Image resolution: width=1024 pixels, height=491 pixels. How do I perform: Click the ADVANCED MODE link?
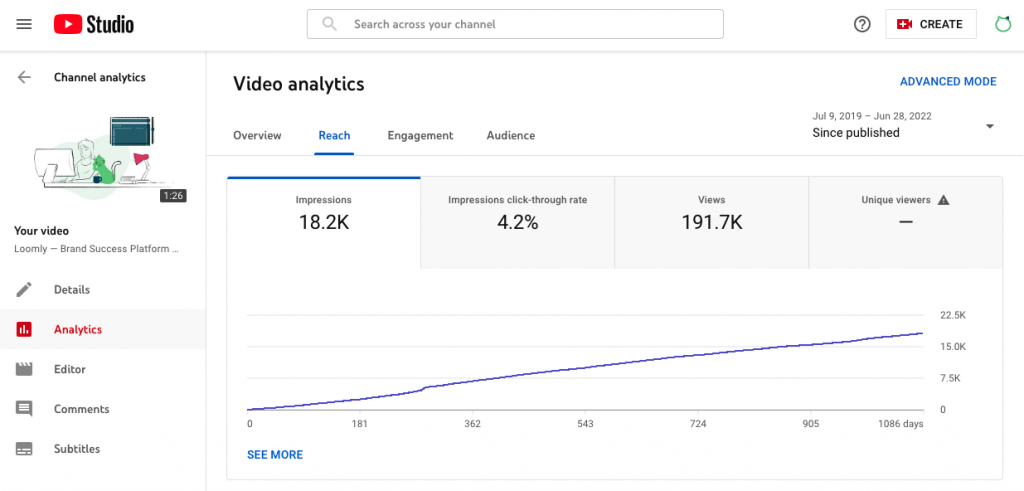(x=948, y=82)
